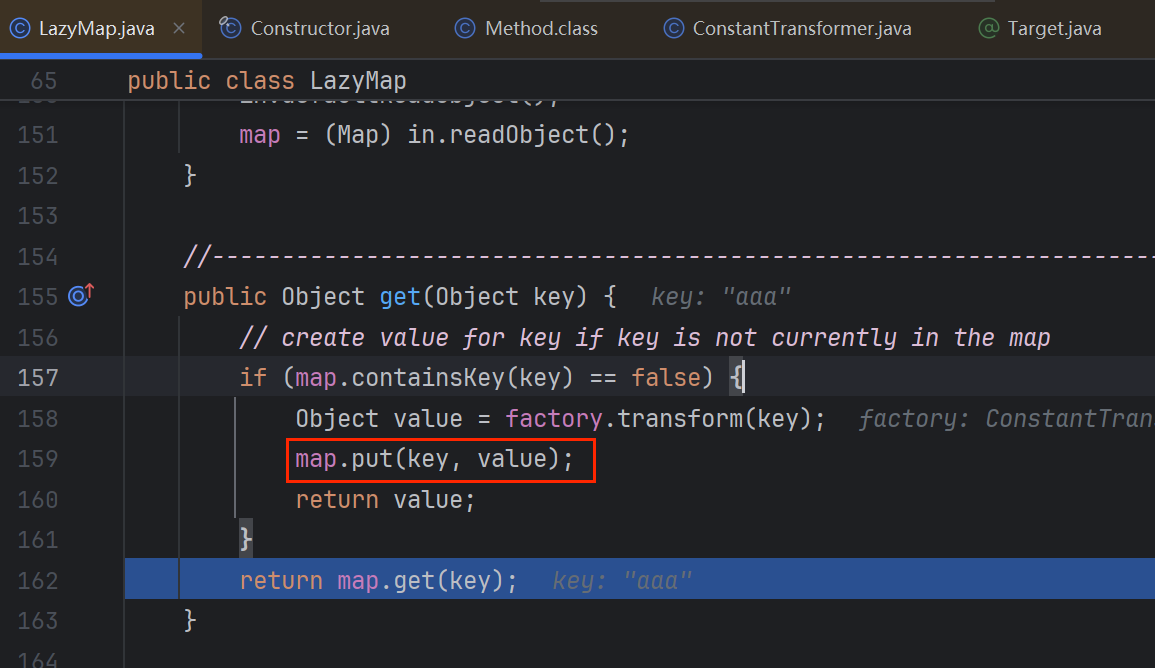
Task: Click the 'get' method name on line 155
Action: point(400,297)
